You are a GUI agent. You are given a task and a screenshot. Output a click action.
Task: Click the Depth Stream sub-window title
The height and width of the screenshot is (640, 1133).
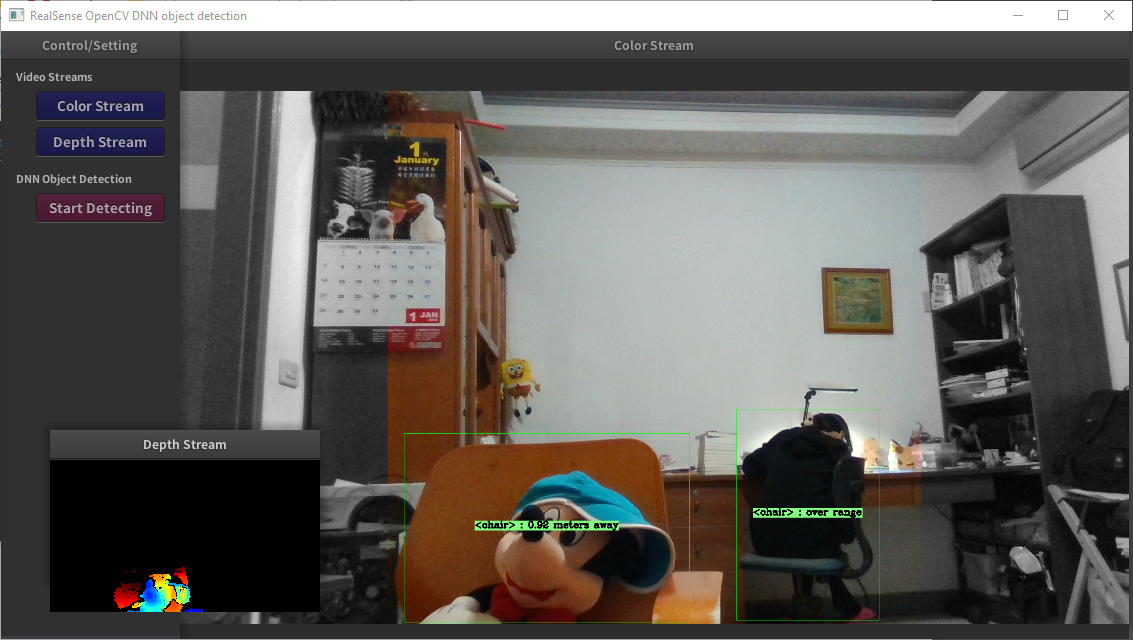[x=185, y=445]
